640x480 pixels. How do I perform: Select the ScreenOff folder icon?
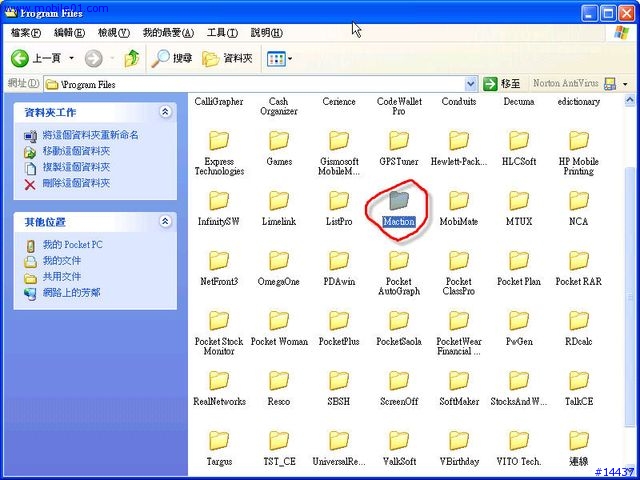399,380
